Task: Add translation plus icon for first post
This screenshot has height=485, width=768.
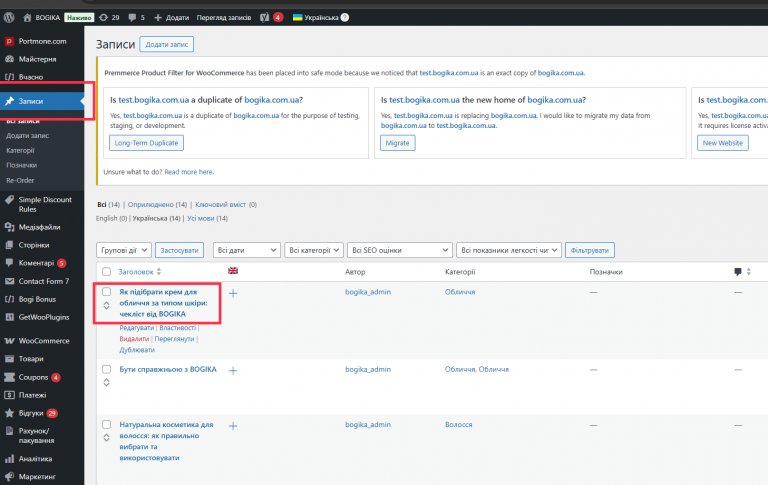Action: coord(233,293)
